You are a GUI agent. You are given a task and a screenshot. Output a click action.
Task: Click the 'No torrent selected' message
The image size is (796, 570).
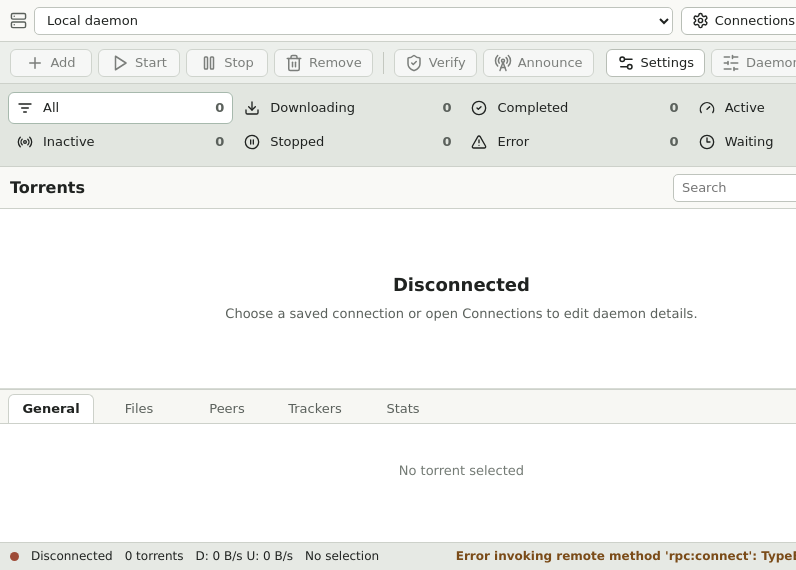coord(461,471)
